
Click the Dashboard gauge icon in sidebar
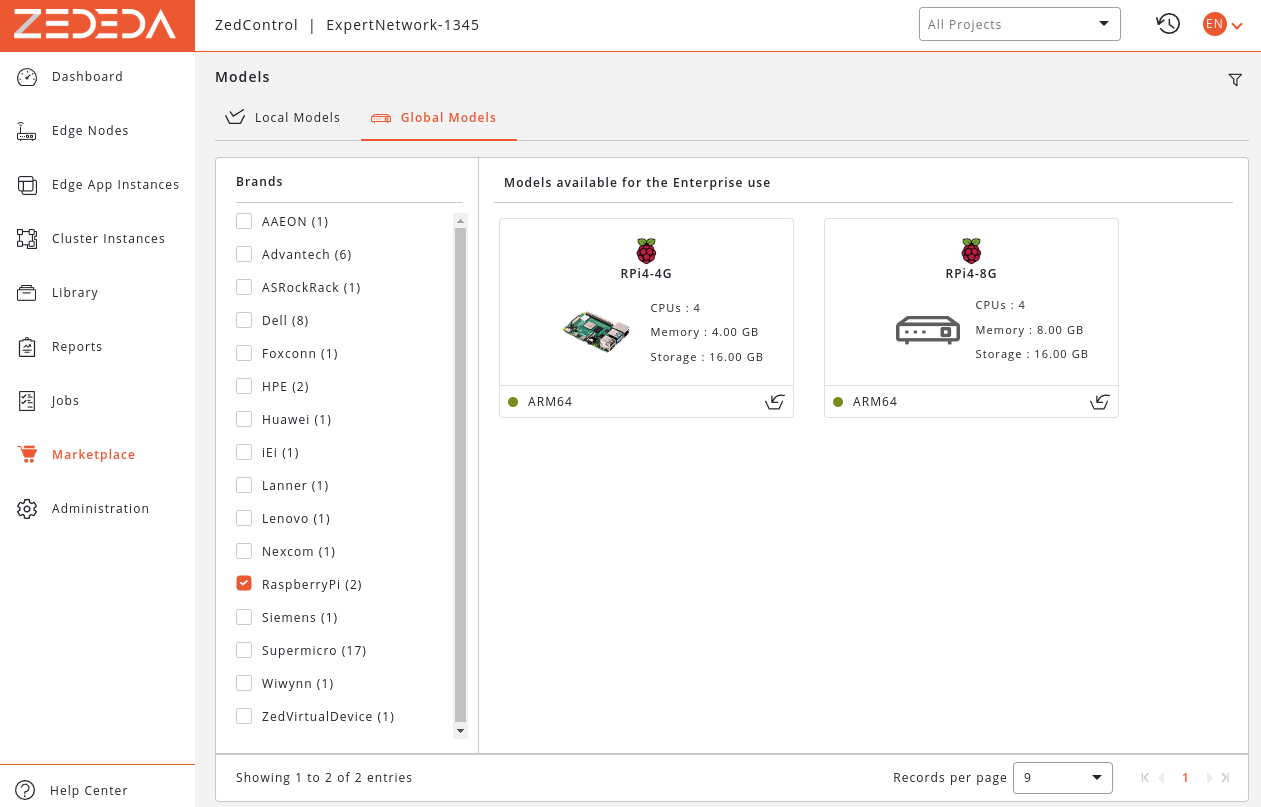27,77
